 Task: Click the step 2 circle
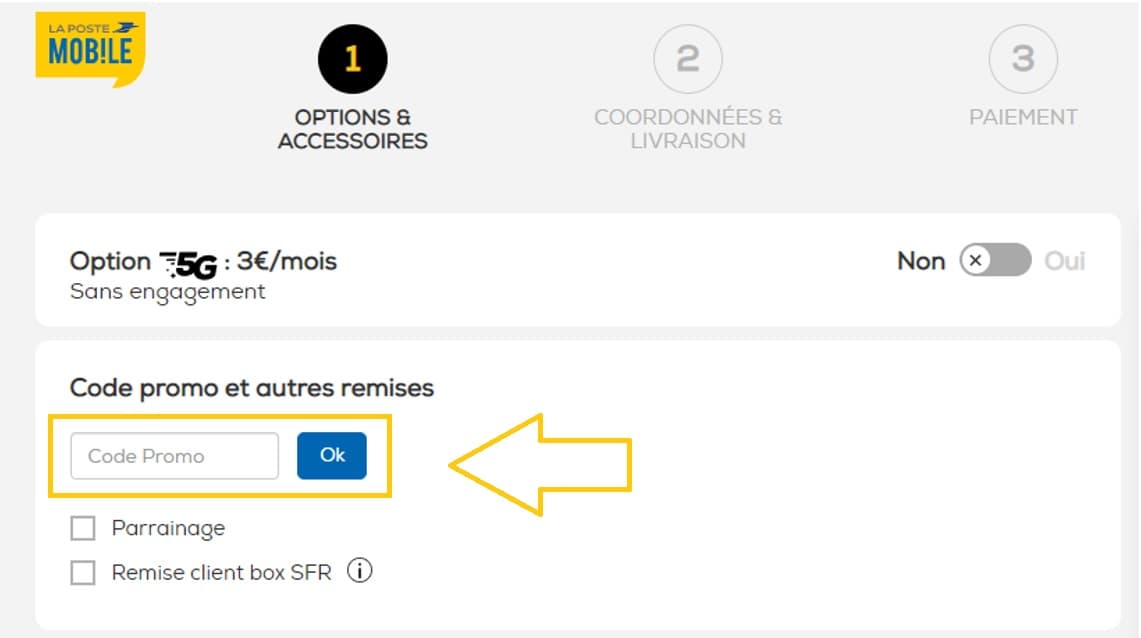pyautogui.click(x=687, y=60)
